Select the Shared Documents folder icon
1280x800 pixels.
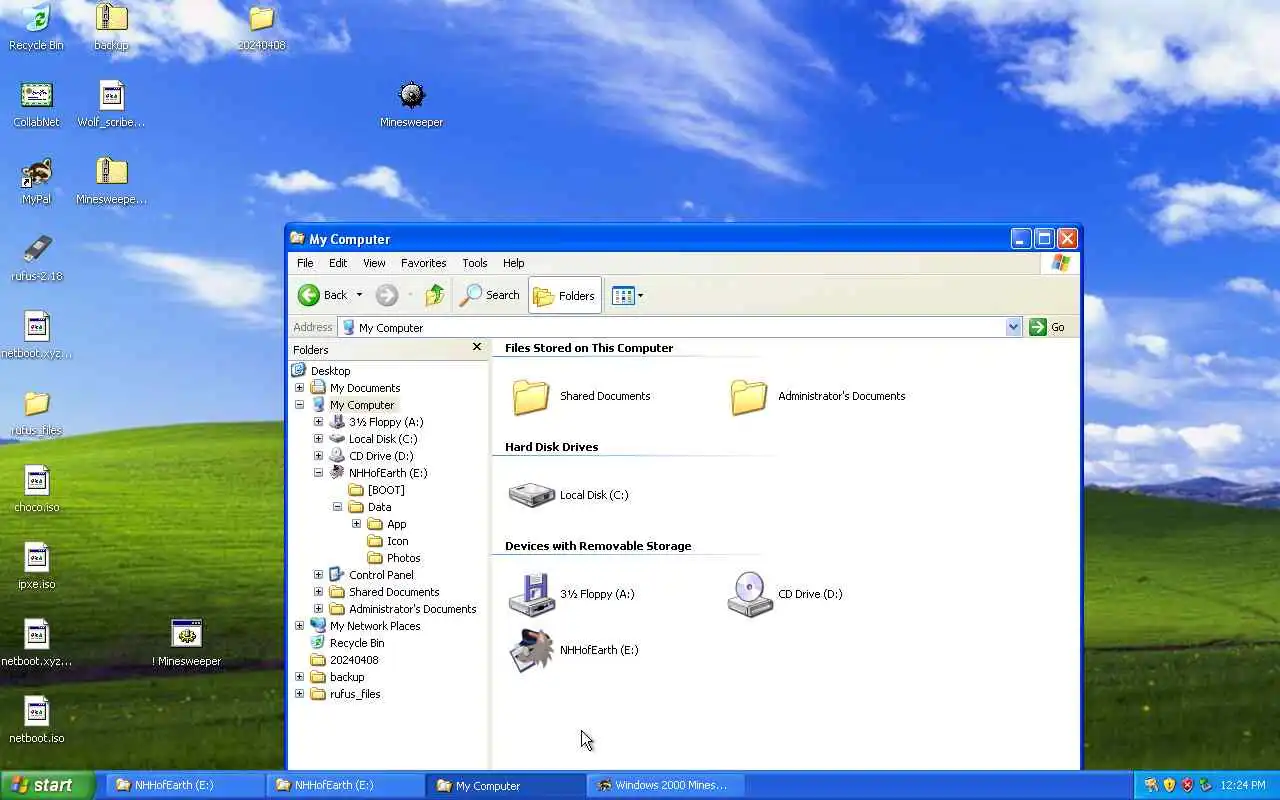click(x=530, y=396)
